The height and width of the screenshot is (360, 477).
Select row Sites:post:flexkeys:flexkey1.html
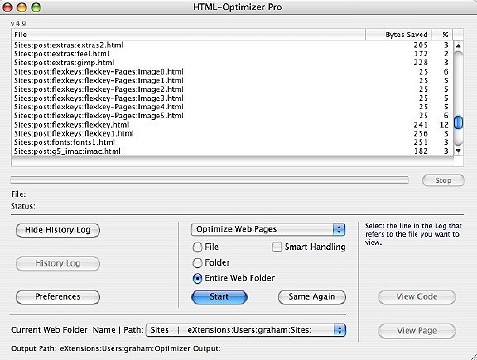click(x=232, y=133)
